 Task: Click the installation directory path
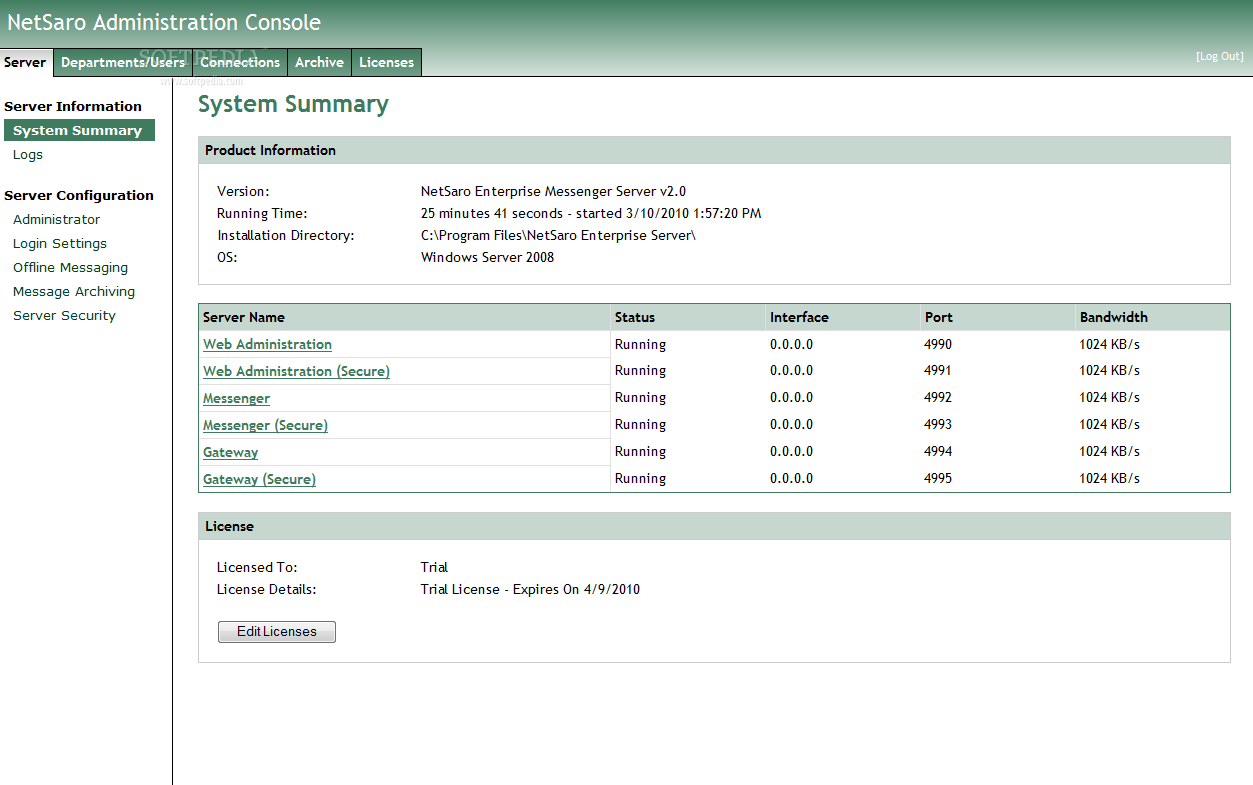558,235
